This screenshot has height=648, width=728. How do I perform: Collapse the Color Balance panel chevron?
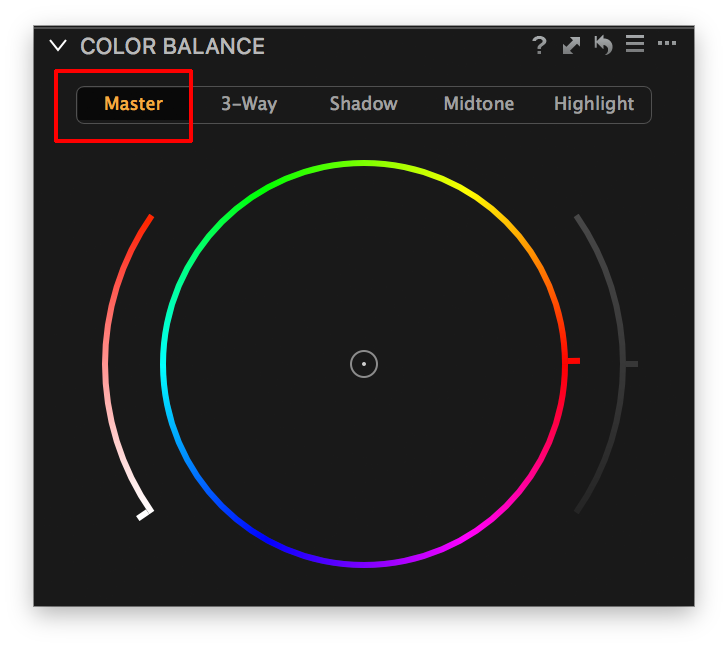[x=58, y=45]
